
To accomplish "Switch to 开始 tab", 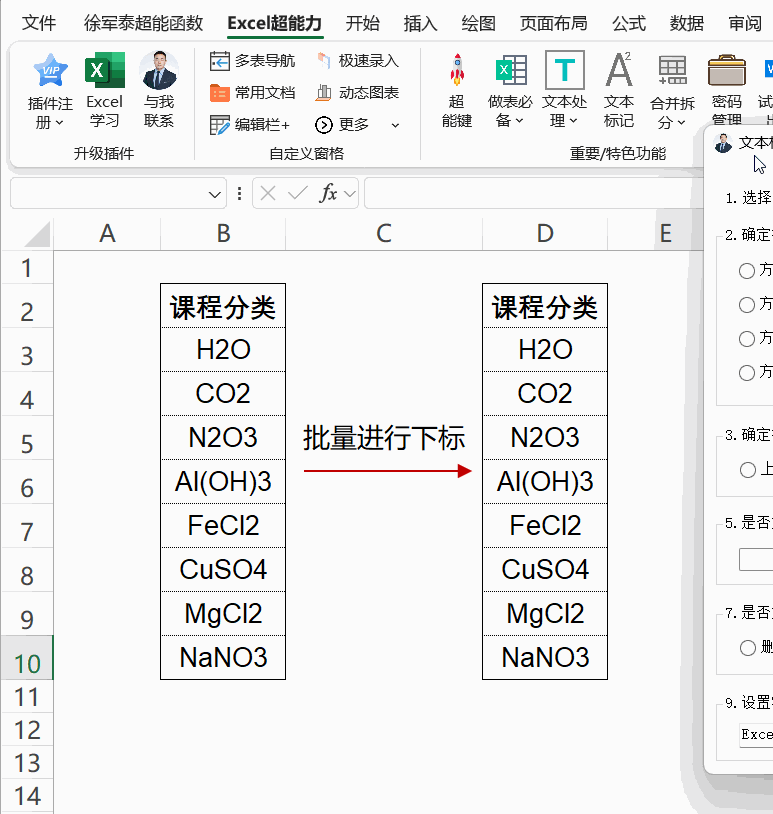I will click(363, 23).
